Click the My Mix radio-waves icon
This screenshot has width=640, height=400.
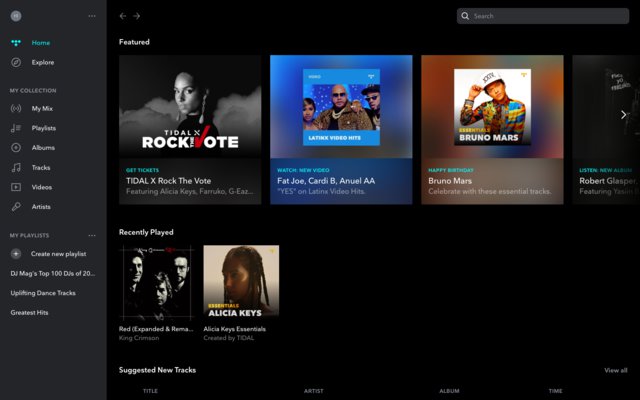(x=16, y=109)
